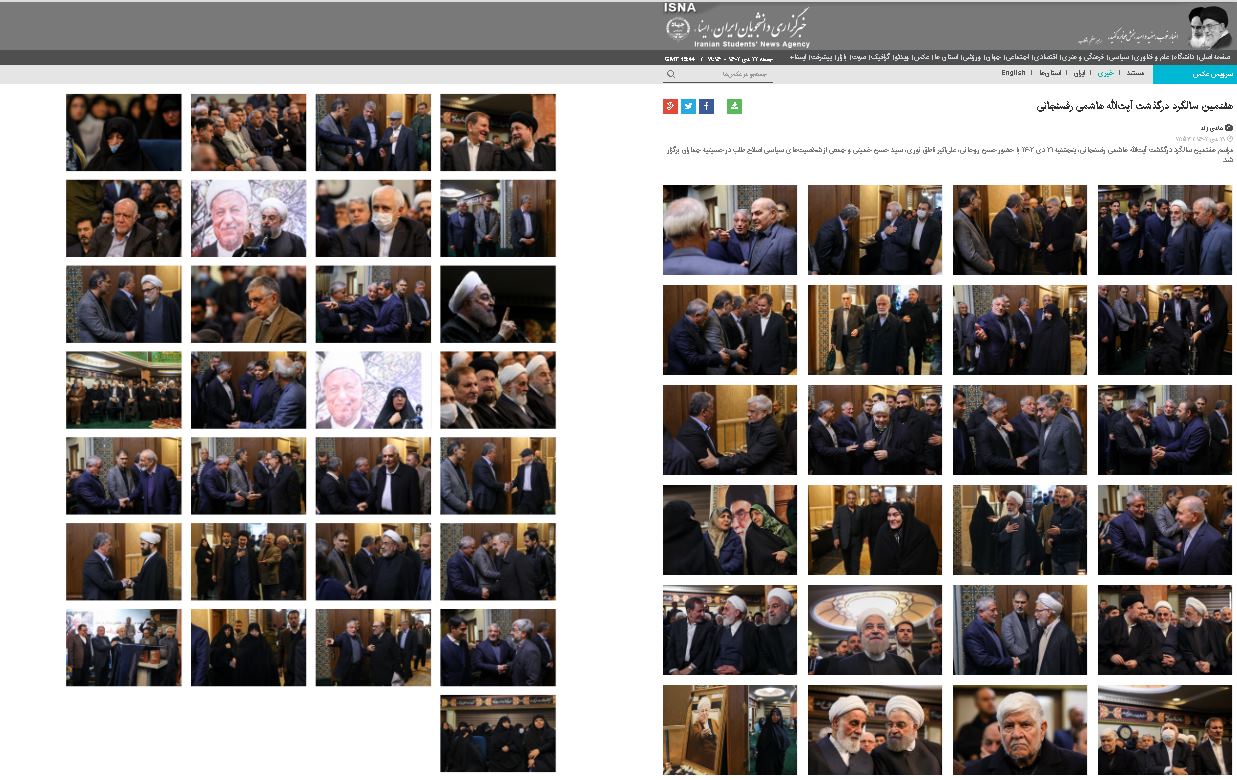1237x780 pixels.
Task: Click the magnifier search icon
Action: [x=671, y=74]
